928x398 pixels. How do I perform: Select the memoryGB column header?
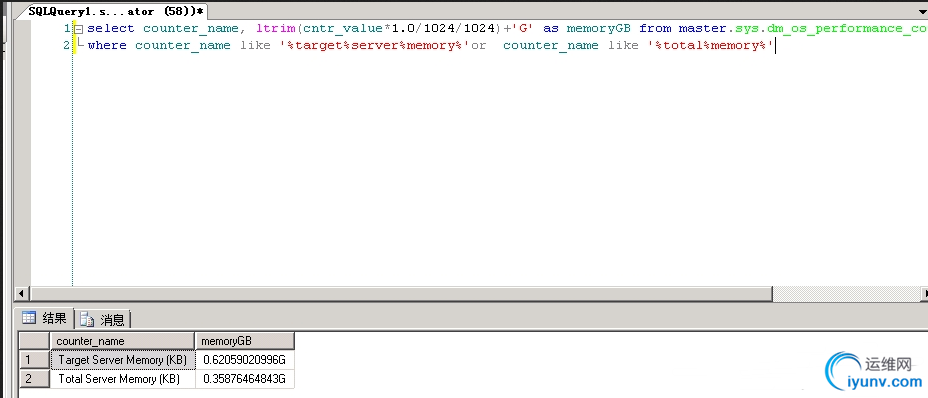tap(245, 341)
